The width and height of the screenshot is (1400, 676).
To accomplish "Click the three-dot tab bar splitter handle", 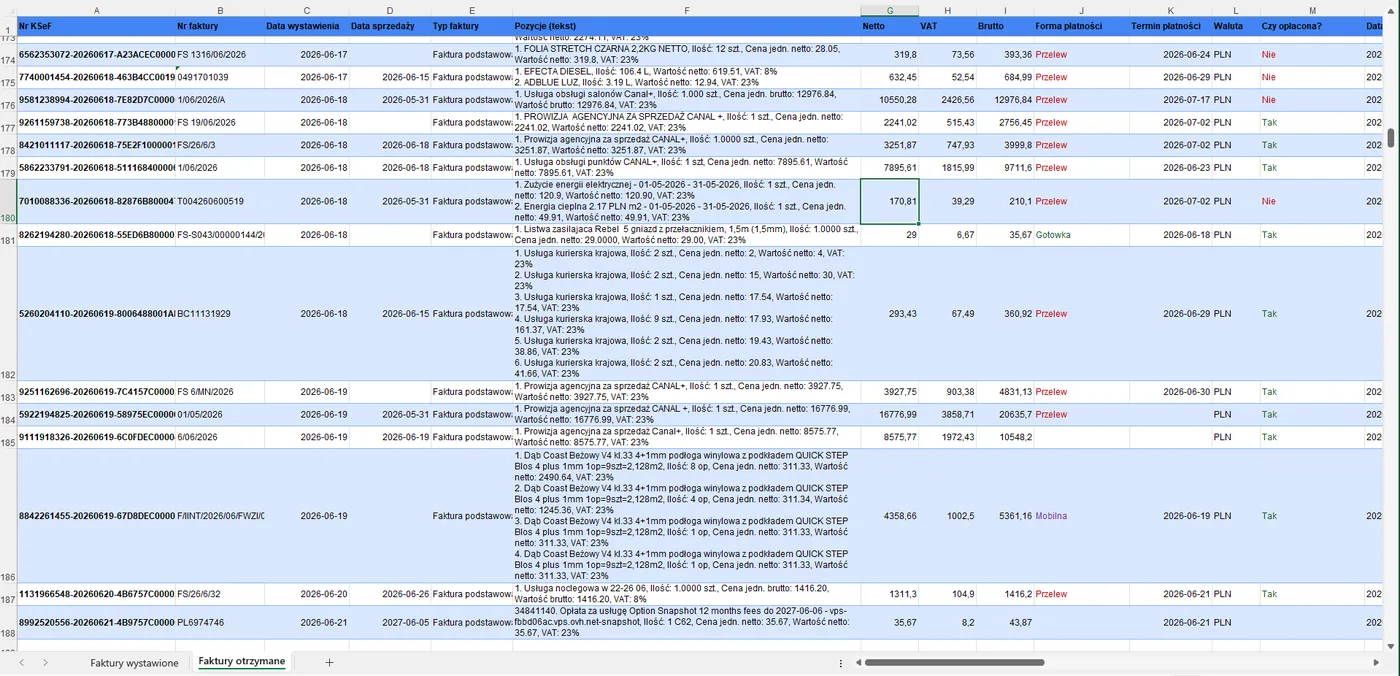I will coord(840,663).
